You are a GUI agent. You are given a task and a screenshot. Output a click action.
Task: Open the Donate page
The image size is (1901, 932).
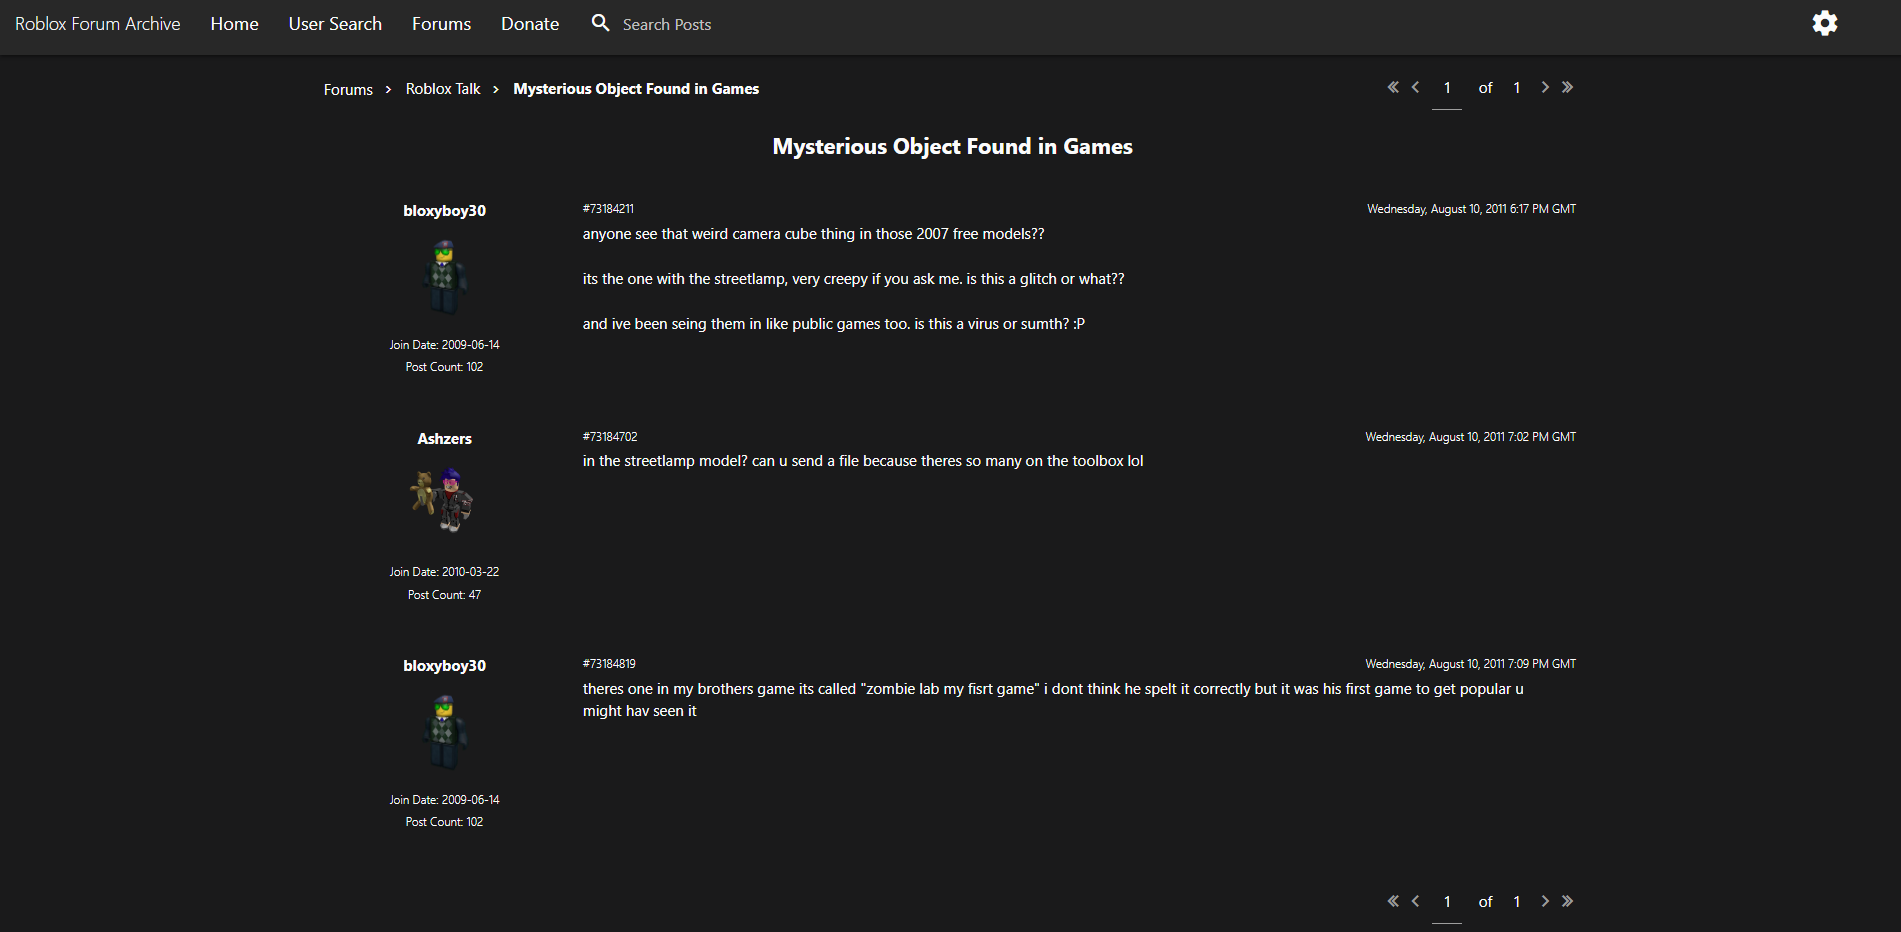click(x=530, y=24)
